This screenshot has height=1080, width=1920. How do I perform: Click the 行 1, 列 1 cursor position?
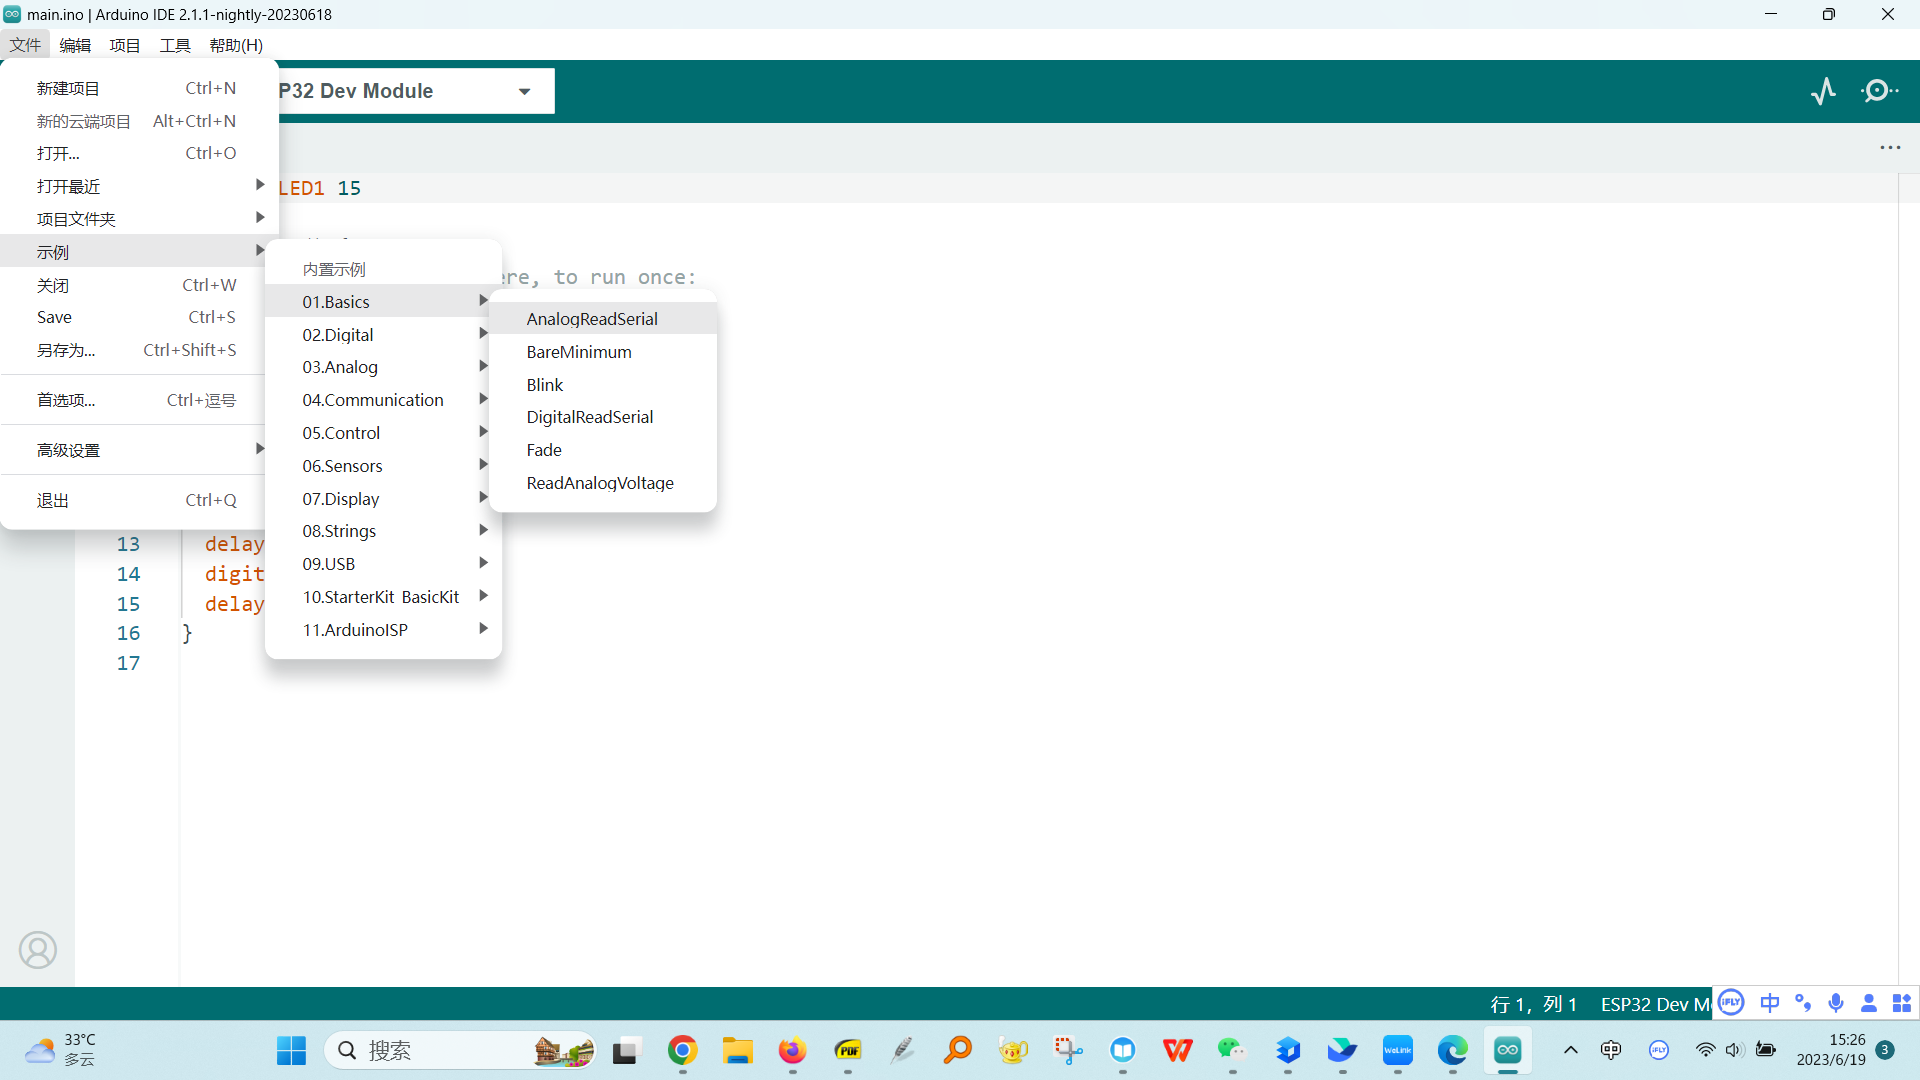[1533, 1004]
